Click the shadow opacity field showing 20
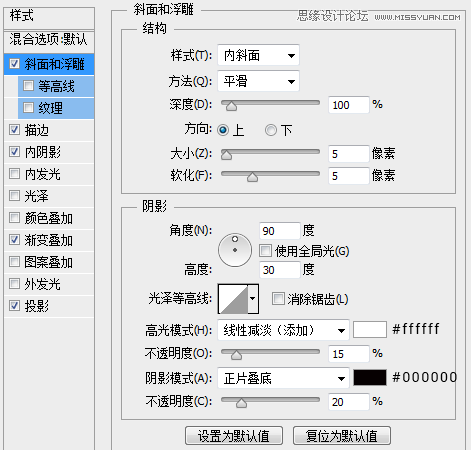 349,402
